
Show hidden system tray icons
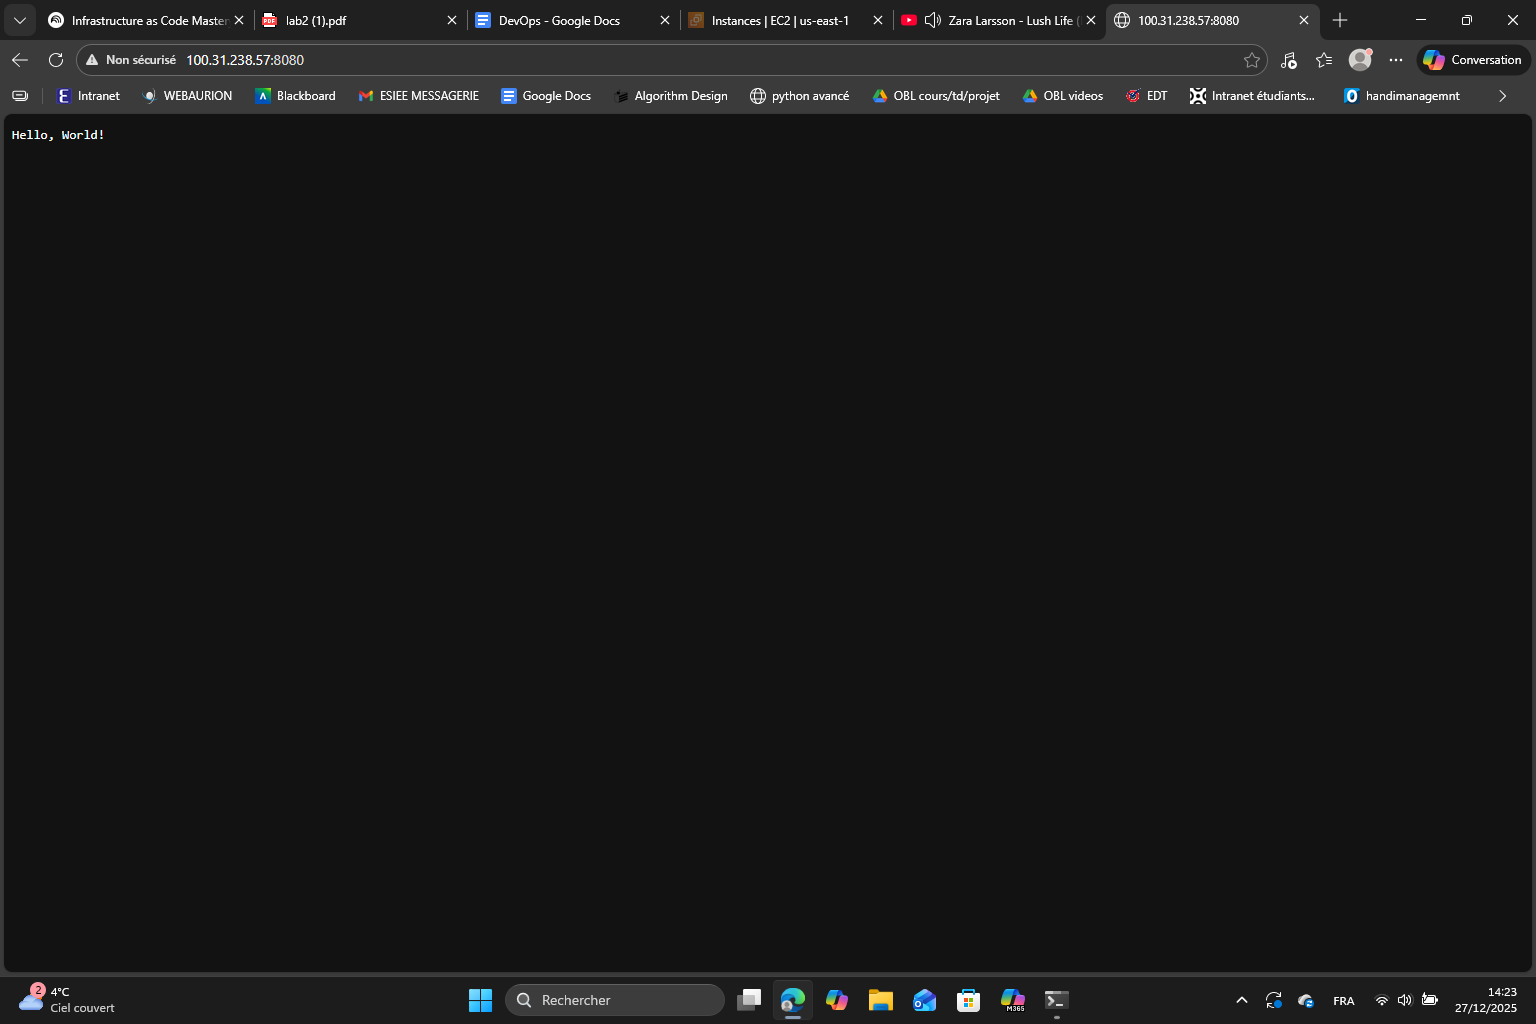click(x=1241, y=1000)
